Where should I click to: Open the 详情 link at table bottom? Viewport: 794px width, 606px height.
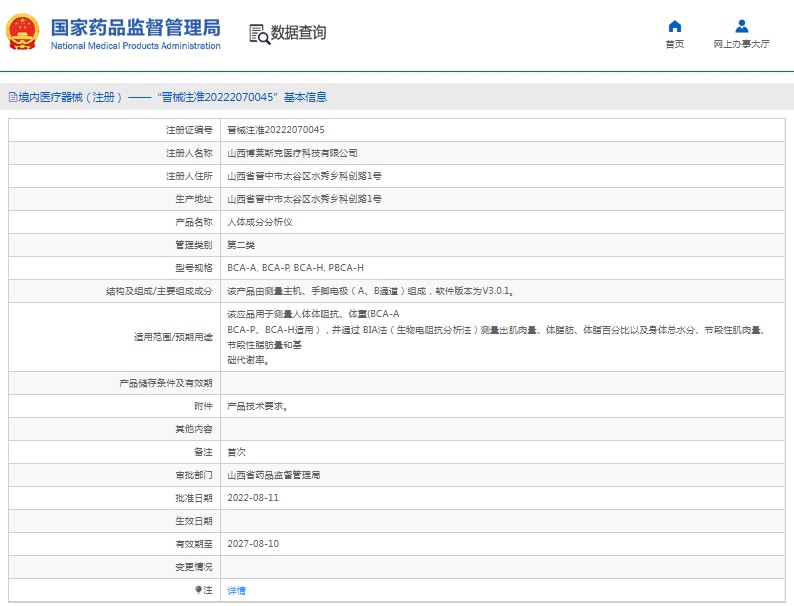pyautogui.click(x=236, y=590)
